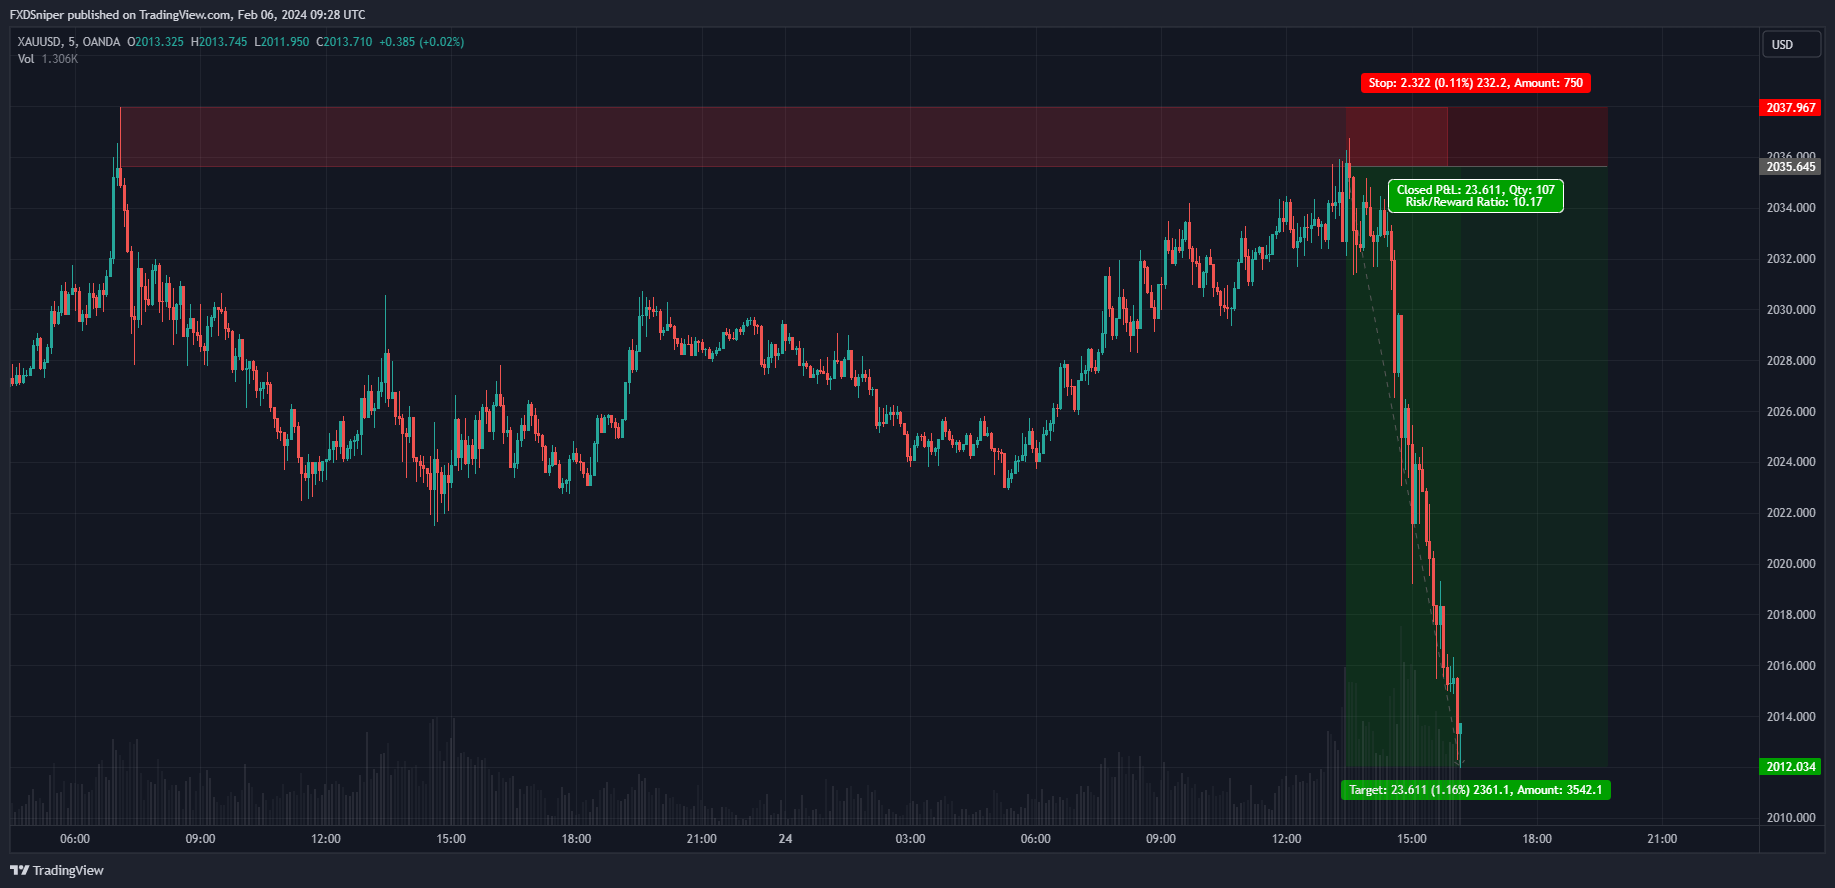This screenshot has height=888, width=1835.
Task: Click the 21:00 label at far right of time axis
Action: pyautogui.click(x=1662, y=839)
